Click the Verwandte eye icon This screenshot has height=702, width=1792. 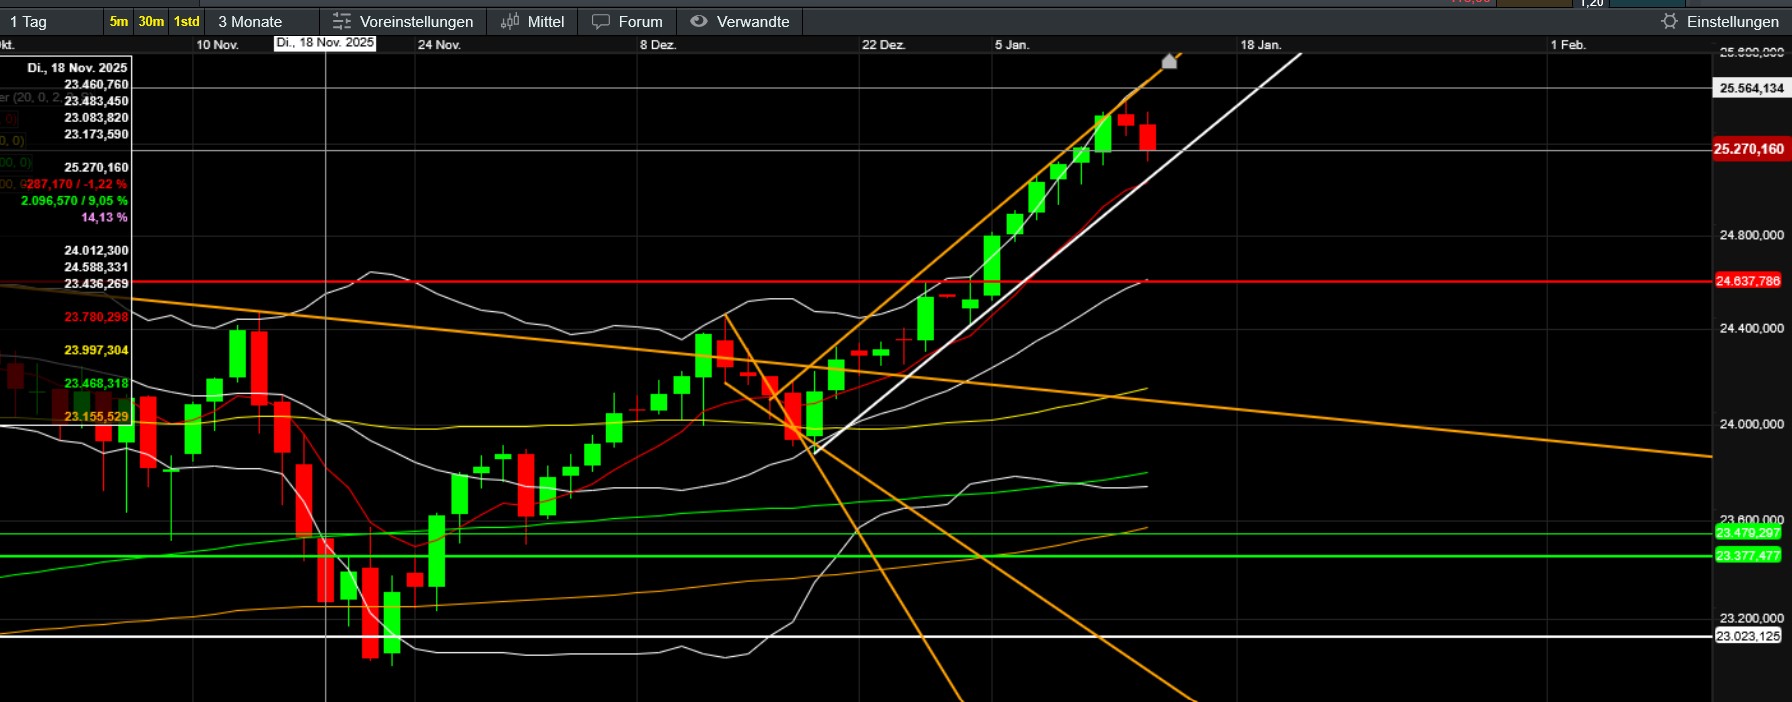pos(699,21)
